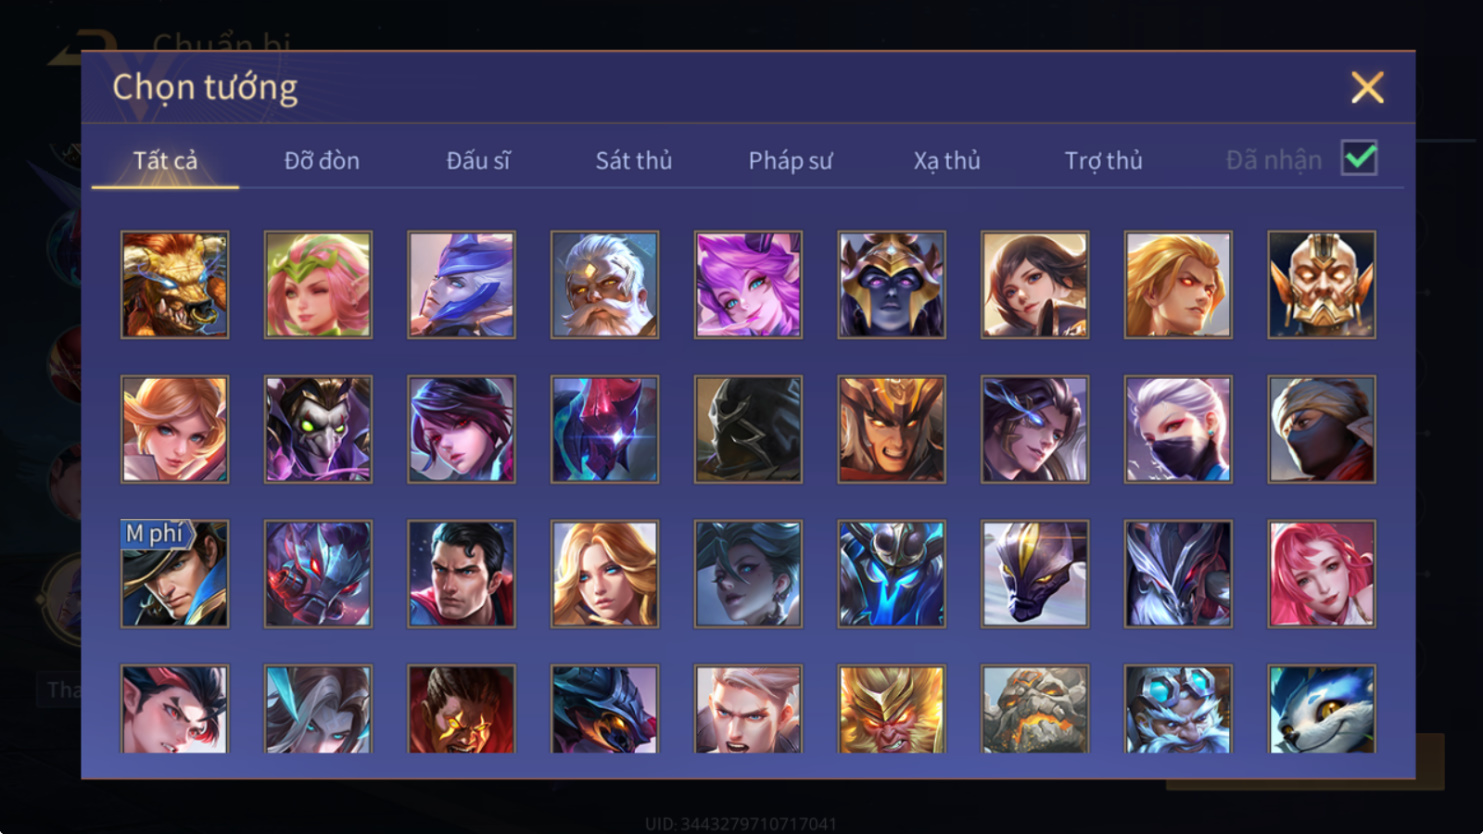Select the white-bearded old man hero
The width and height of the screenshot is (1483, 834).
(x=605, y=285)
